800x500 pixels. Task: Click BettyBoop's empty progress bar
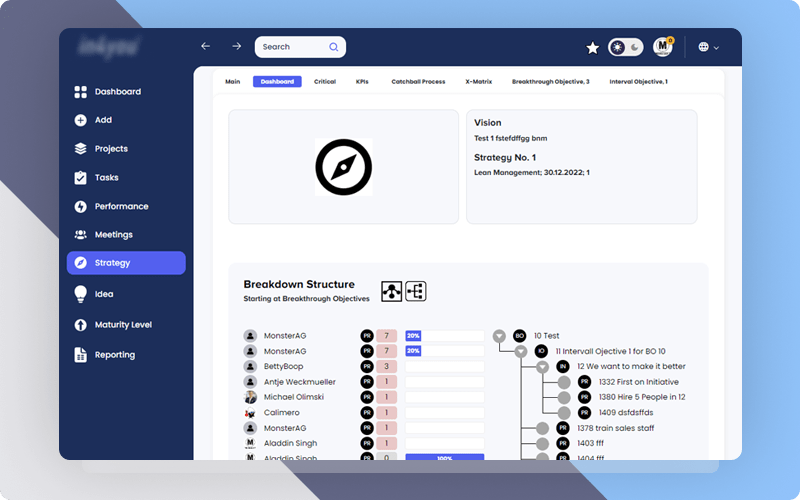(444, 366)
